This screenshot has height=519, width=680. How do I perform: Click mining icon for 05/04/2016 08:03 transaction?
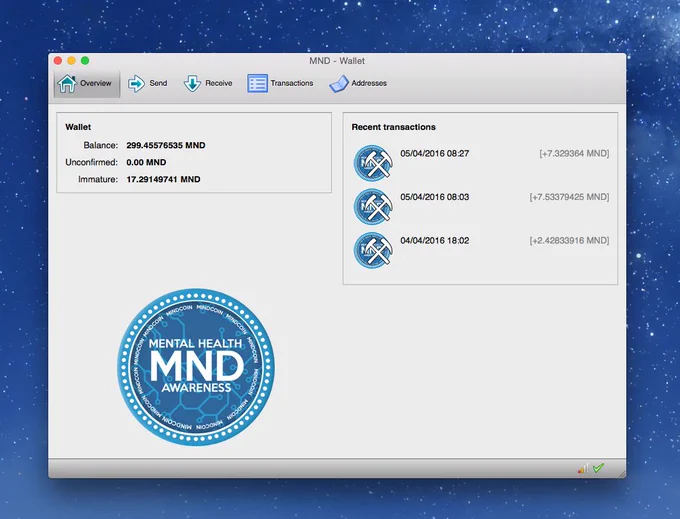click(x=373, y=206)
